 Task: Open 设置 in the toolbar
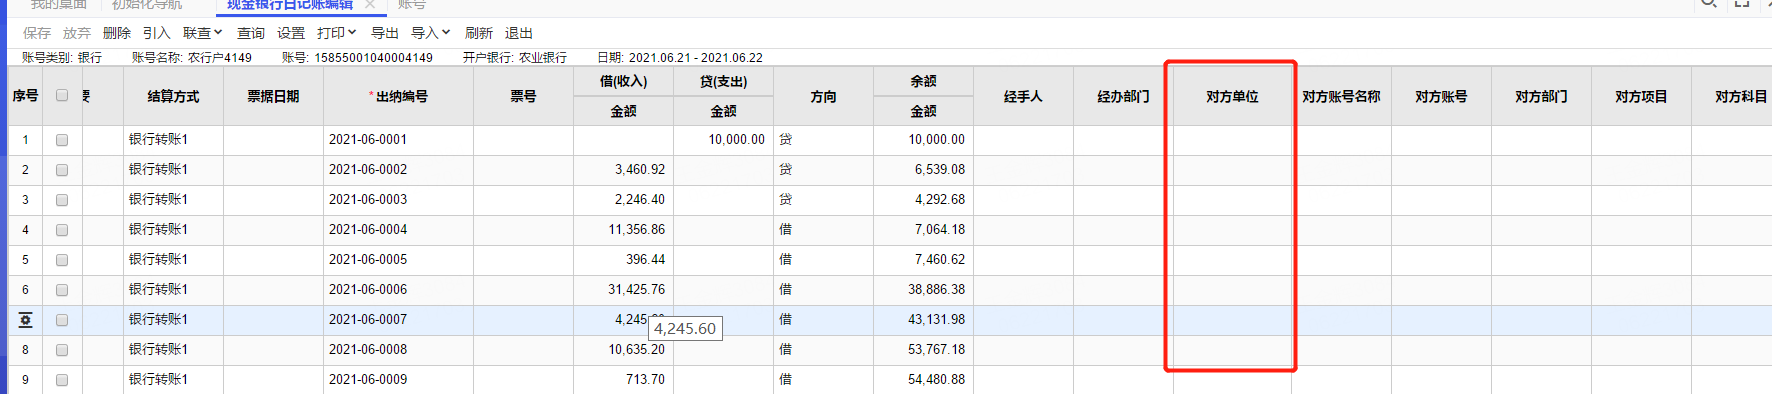pyautogui.click(x=291, y=33)
